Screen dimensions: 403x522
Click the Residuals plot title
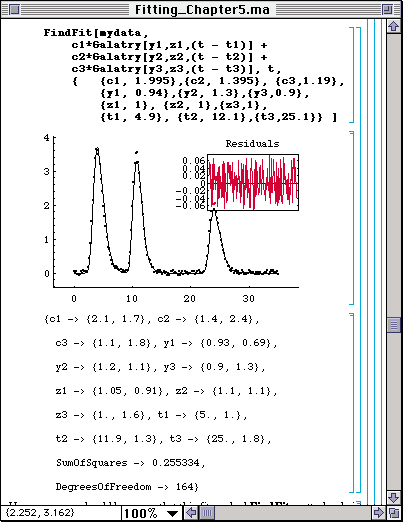pyautogui.click(x=252, y=144)
